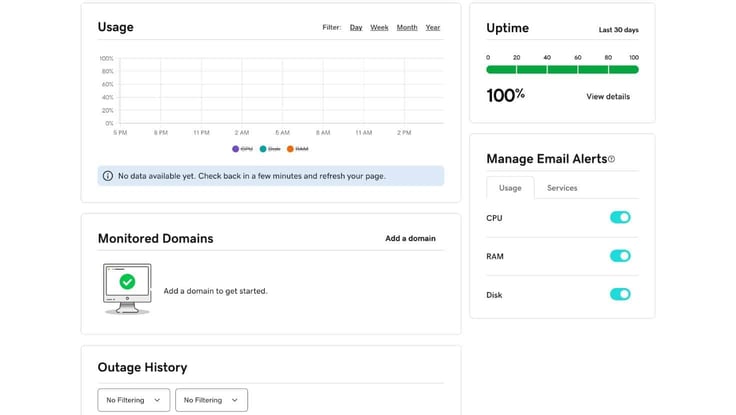This screenshot has width=736, height=415.
Task: Toggle the Disk email alert switch
Action: coord(620,294)
